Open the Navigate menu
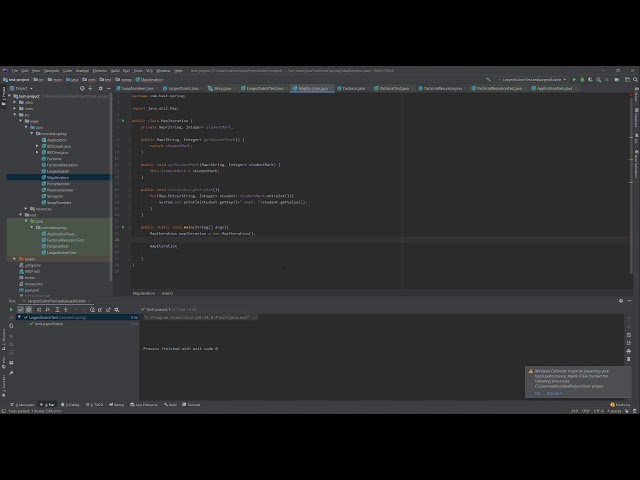This screenshot has width=640, height=480. tap(51, 71)
